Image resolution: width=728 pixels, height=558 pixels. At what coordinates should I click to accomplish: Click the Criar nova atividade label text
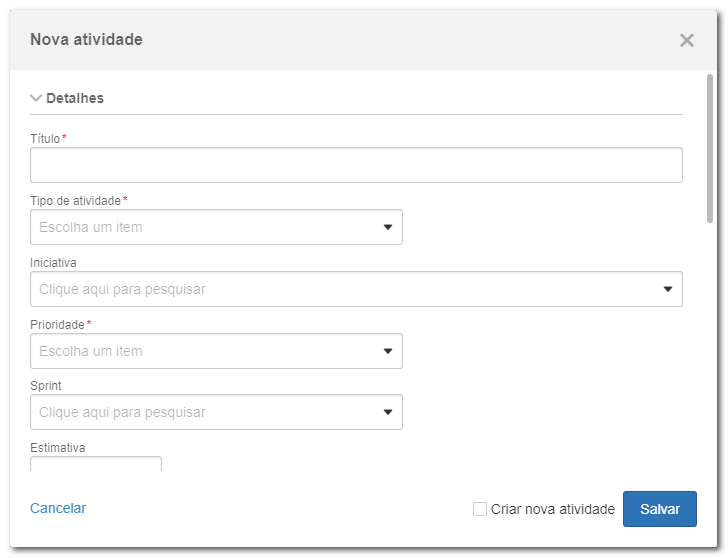[x=552, y=509]
